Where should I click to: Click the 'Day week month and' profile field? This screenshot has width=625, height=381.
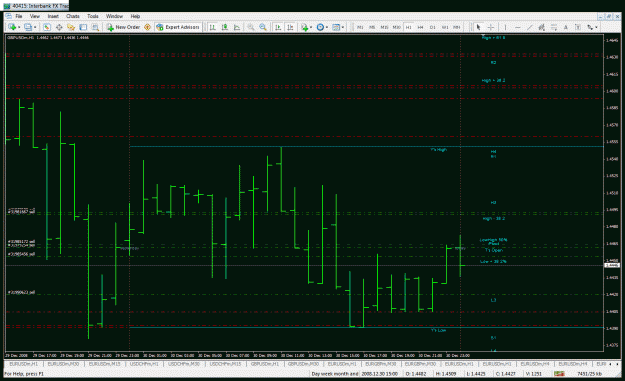point(335,373)
